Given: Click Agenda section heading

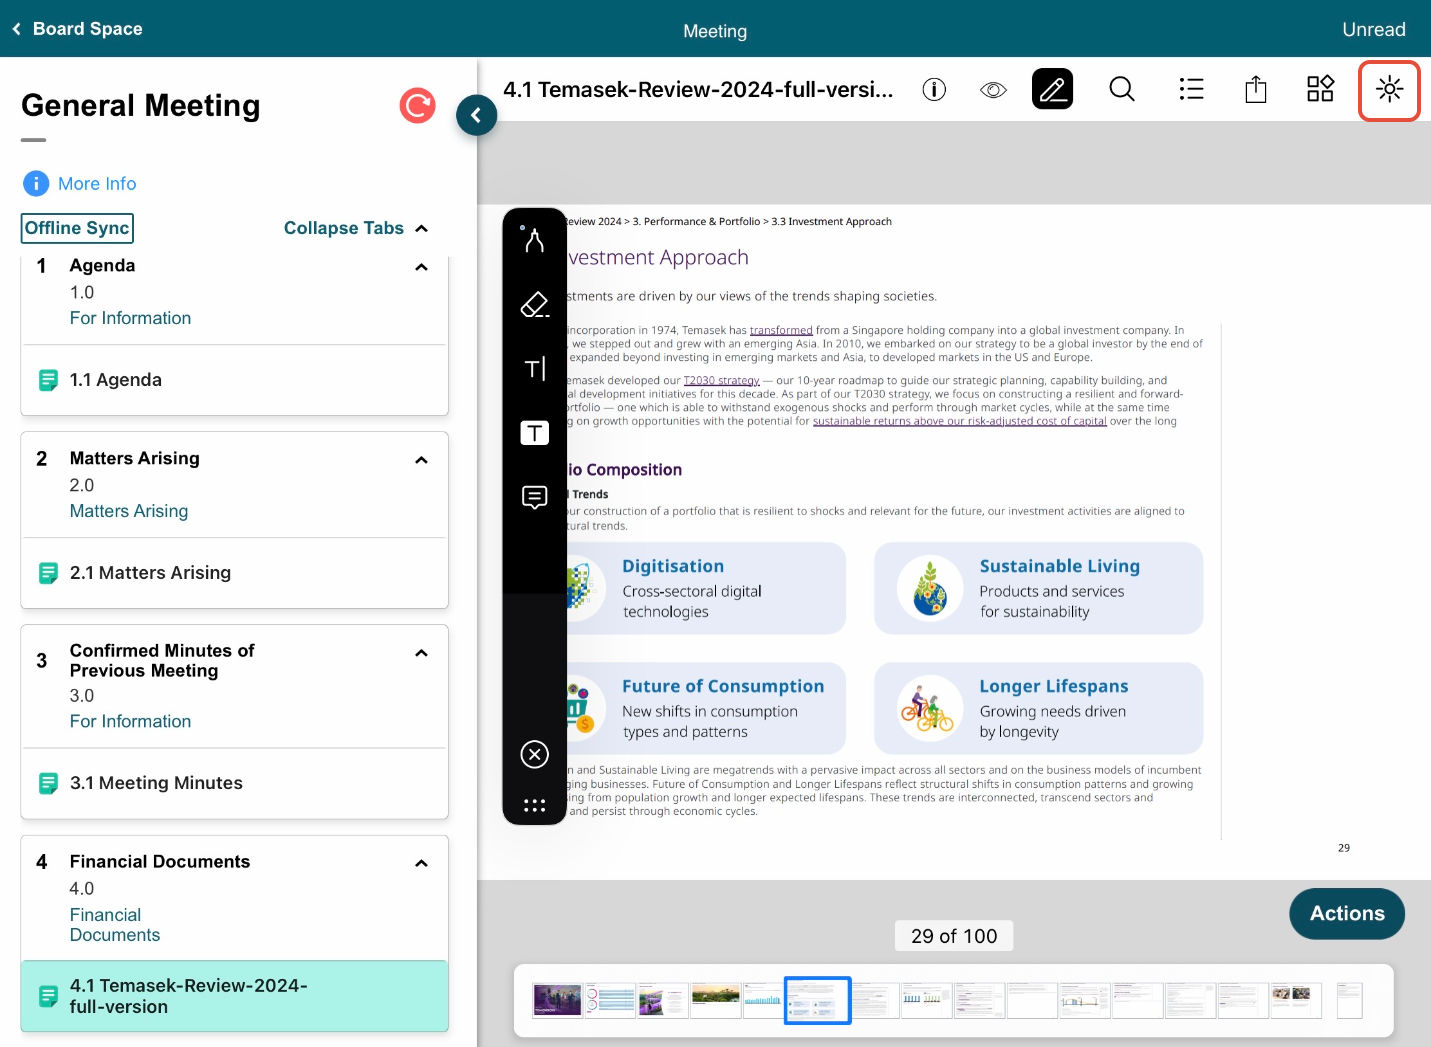Looking at the screenshot, I should [x=102, y=265].
